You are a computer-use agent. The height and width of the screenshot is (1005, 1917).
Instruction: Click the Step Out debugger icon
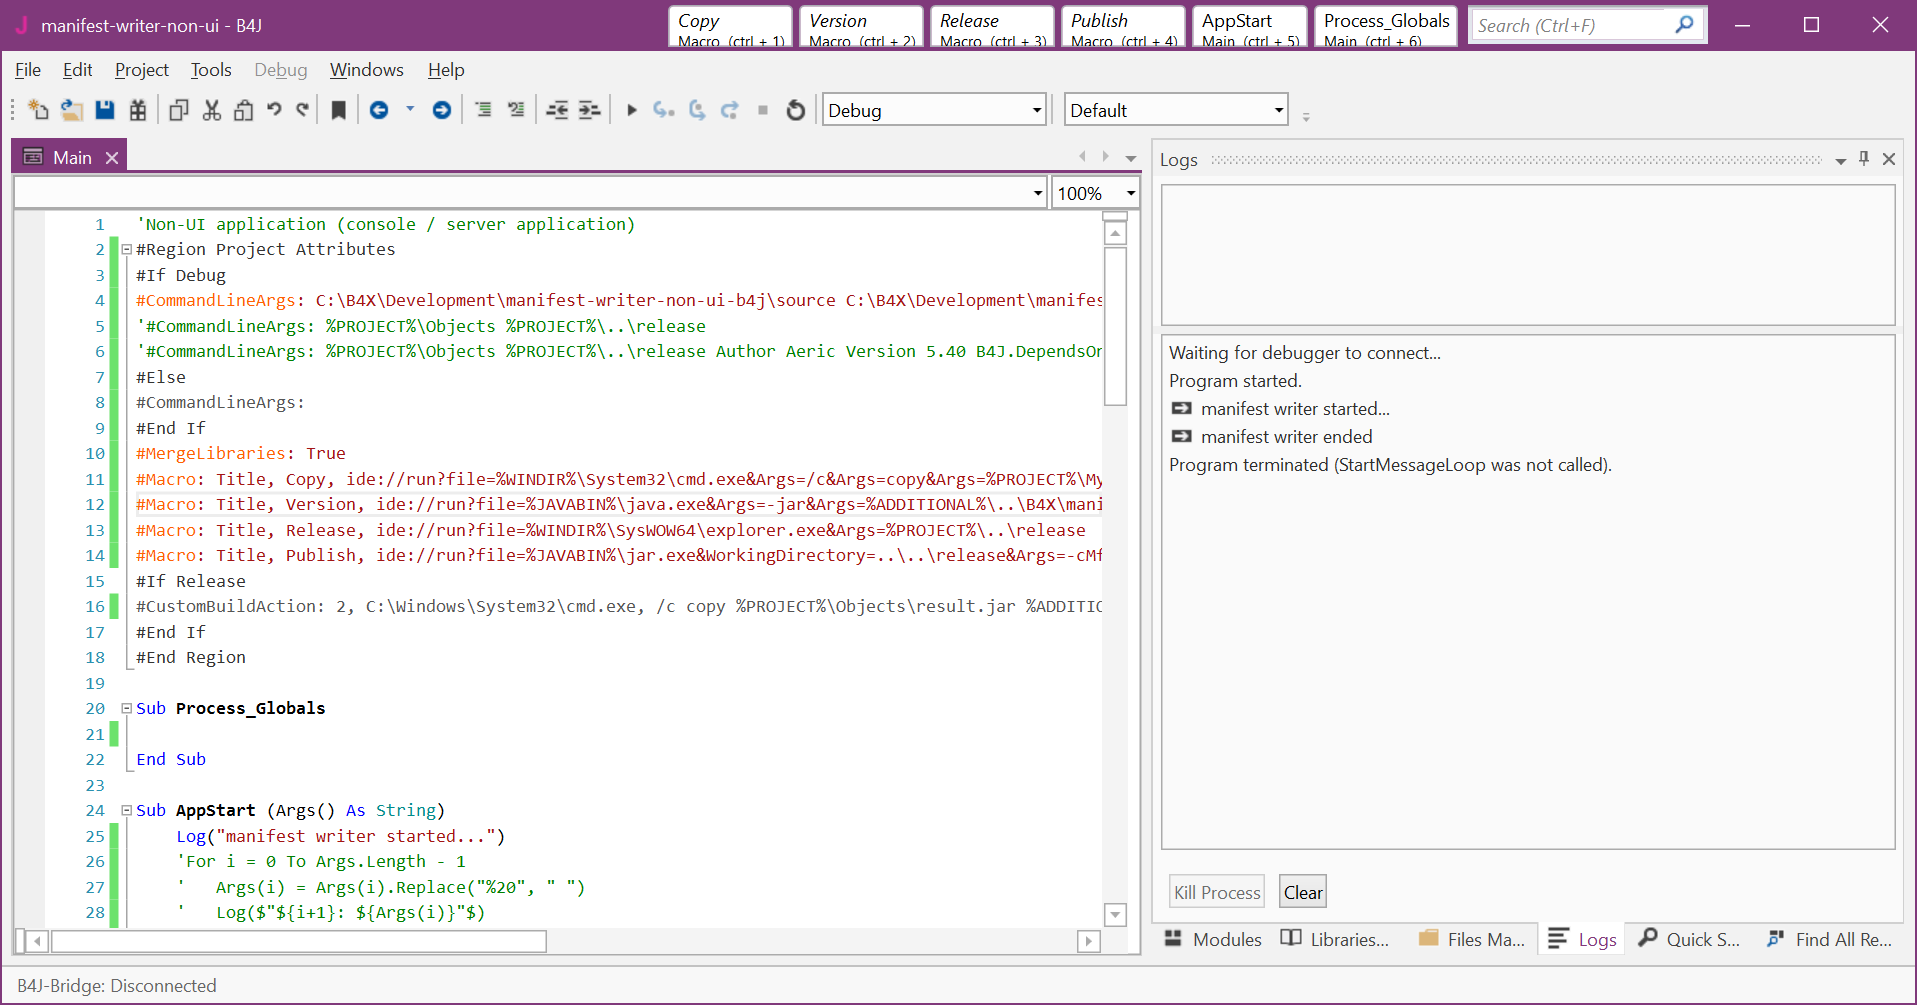point(730,110)
